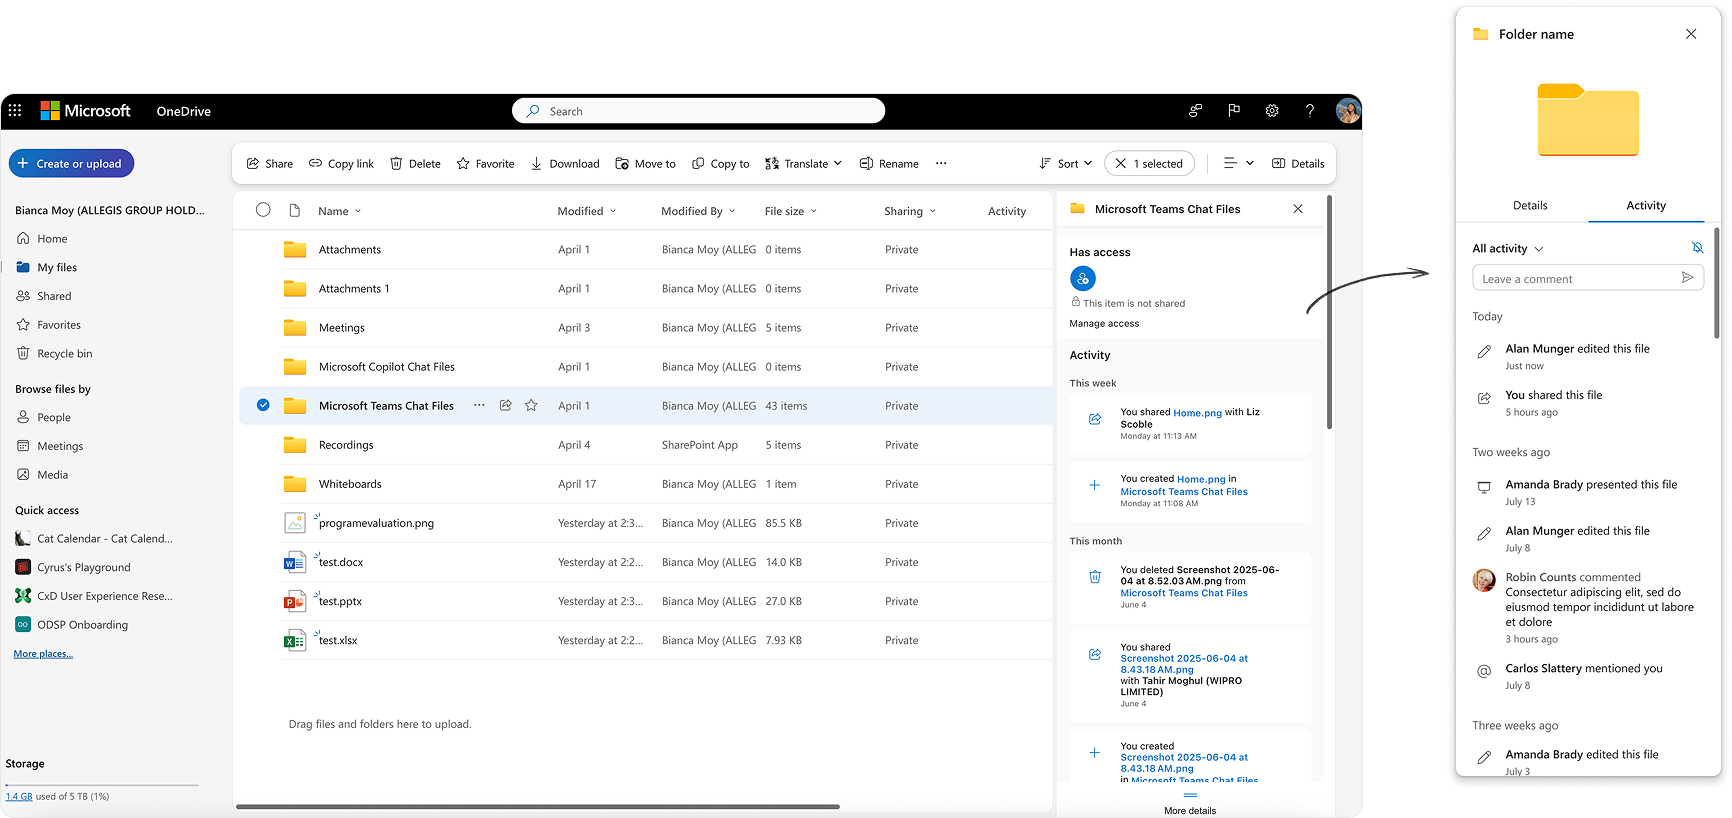
Task: Click the horizontal scrollbar under file list
Action: (538, 806)
